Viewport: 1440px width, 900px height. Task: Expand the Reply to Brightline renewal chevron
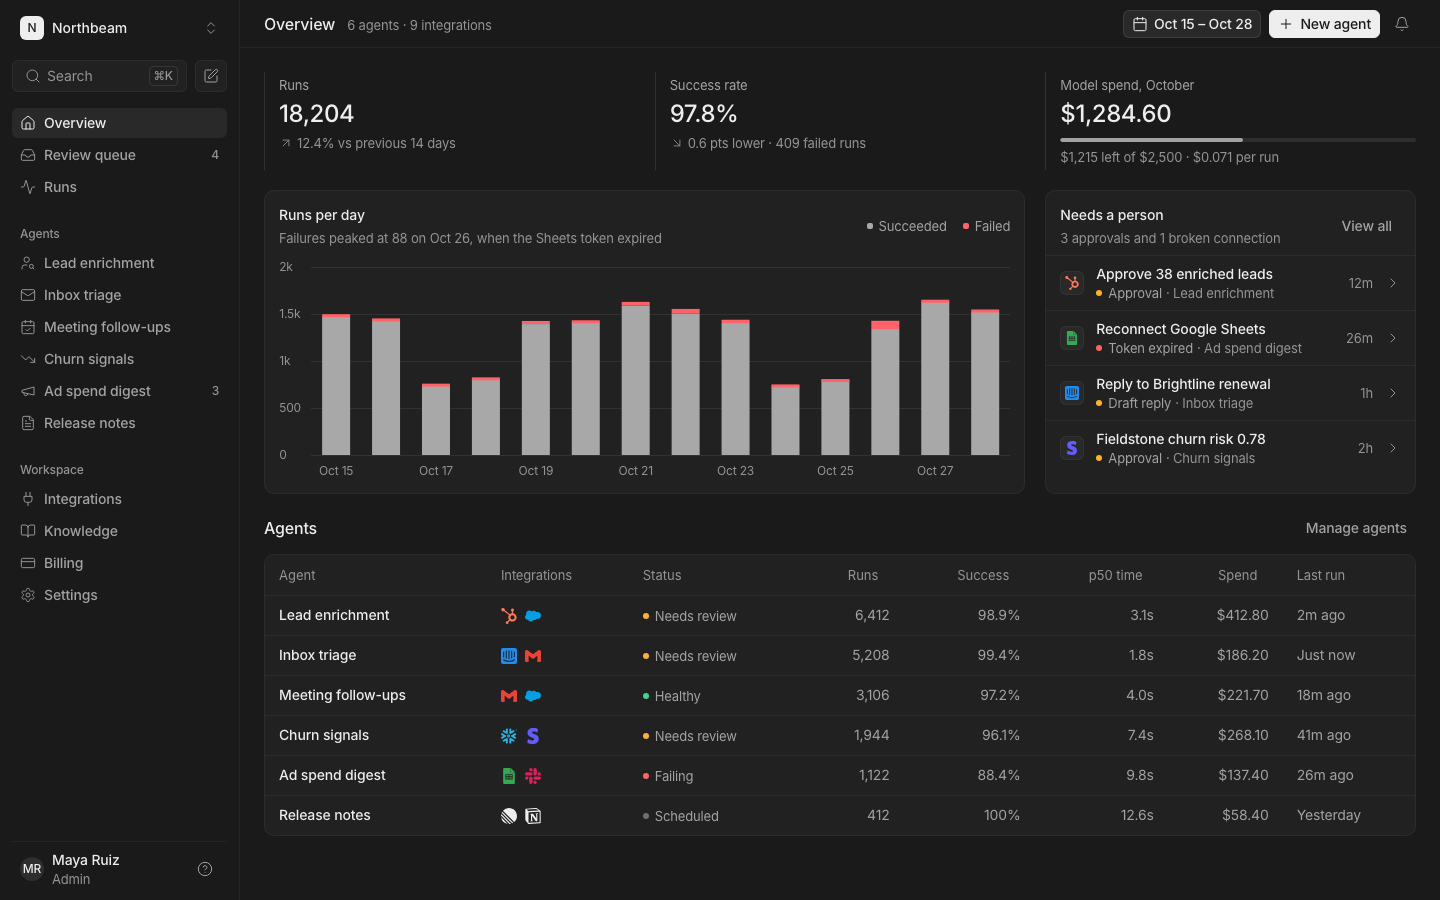tap(1393, 393)
